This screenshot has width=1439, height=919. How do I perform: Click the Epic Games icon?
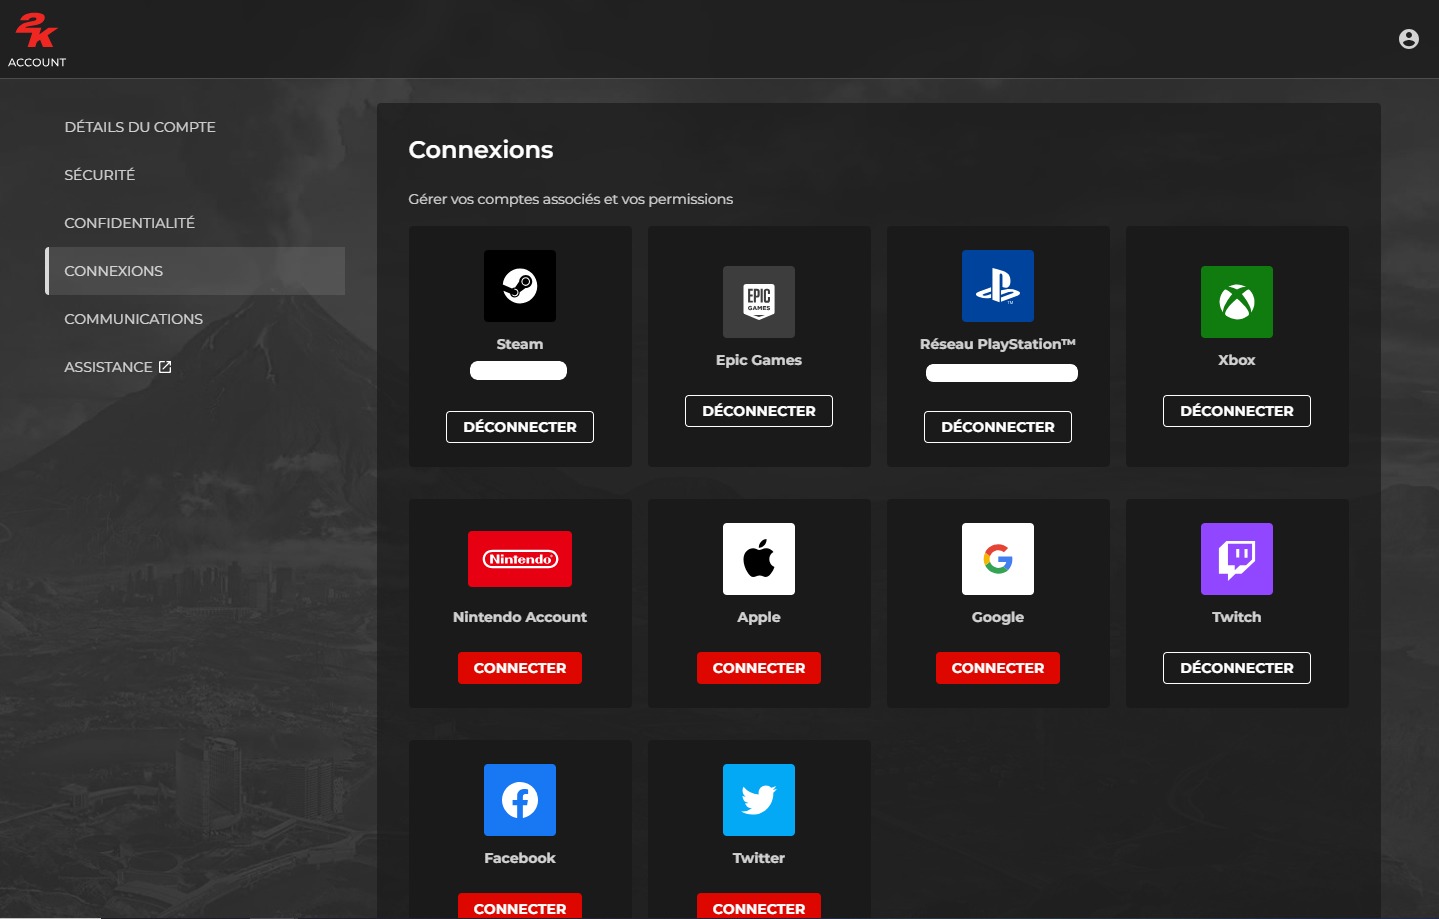pos(758,302)
